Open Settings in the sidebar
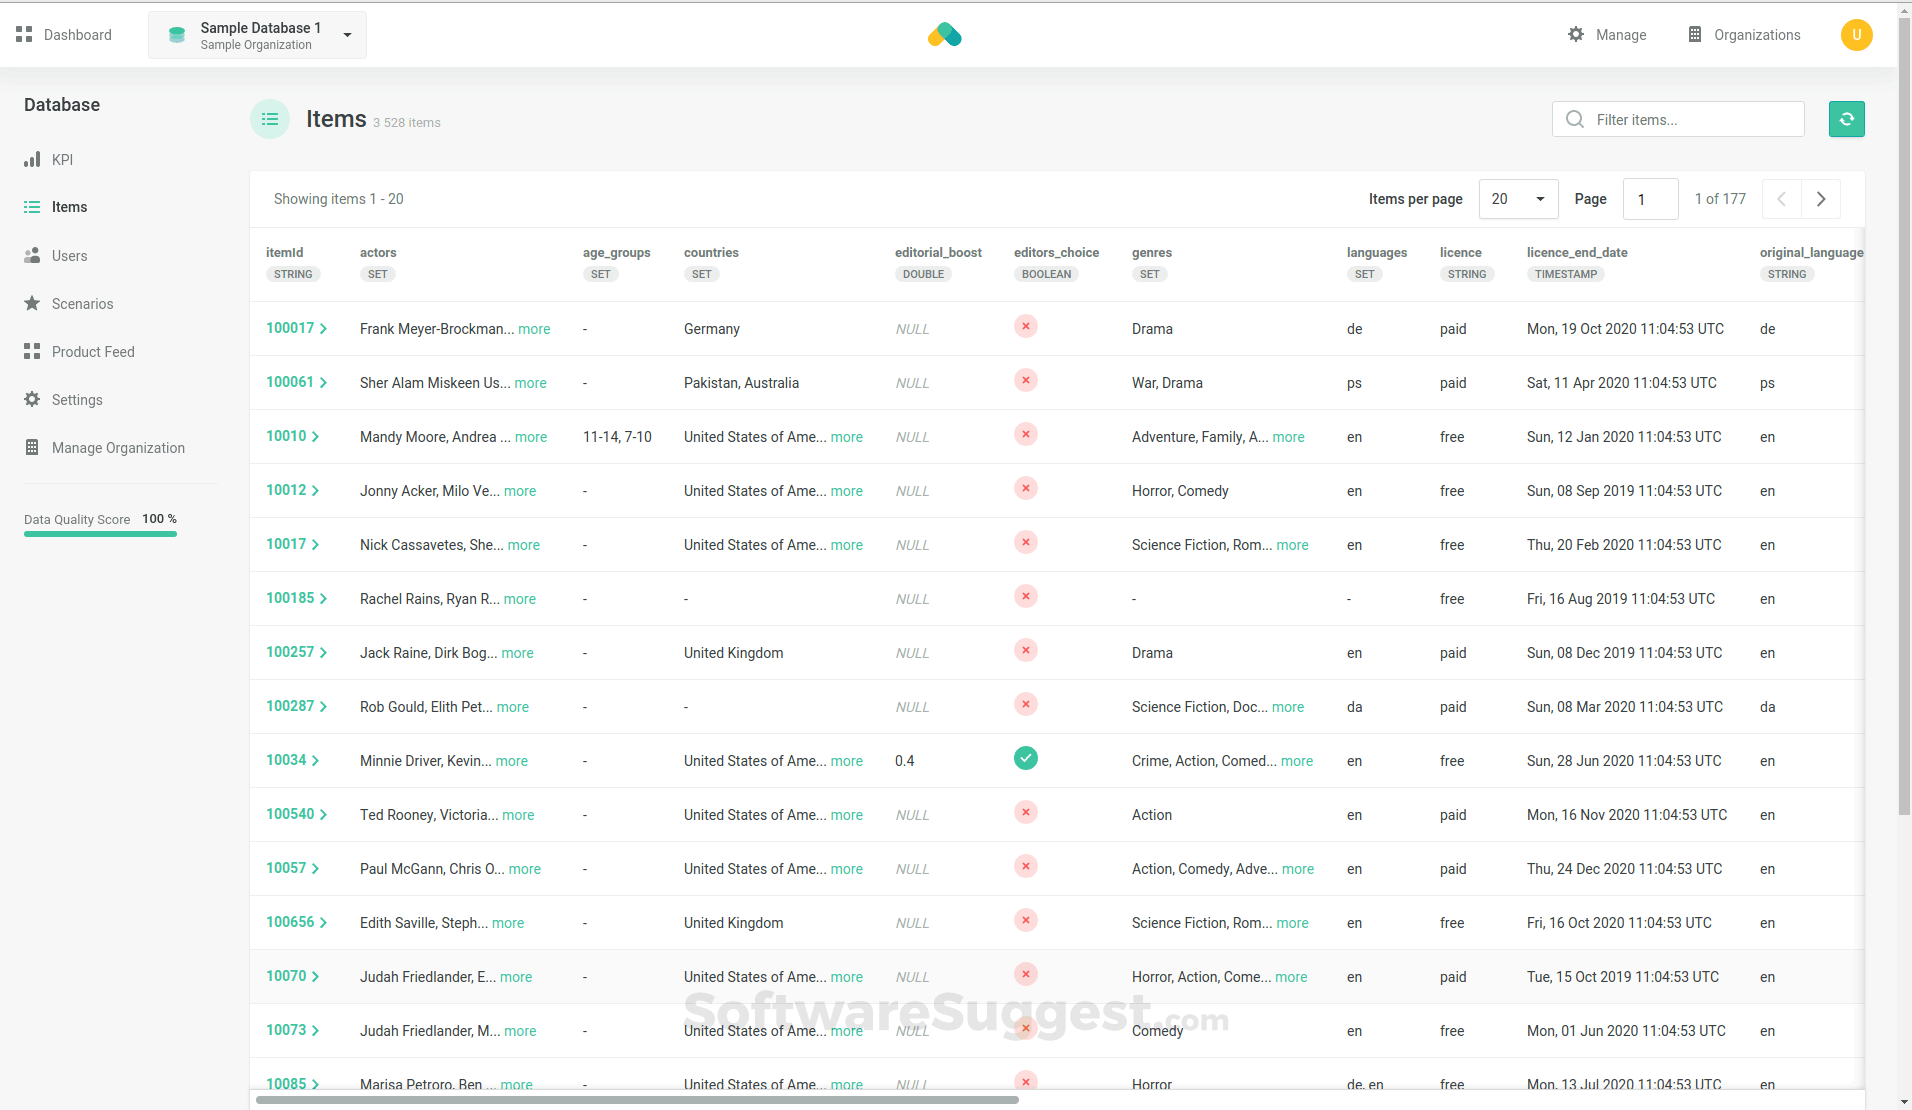Screen dimensions: 1912x1110 click(77, 400)
